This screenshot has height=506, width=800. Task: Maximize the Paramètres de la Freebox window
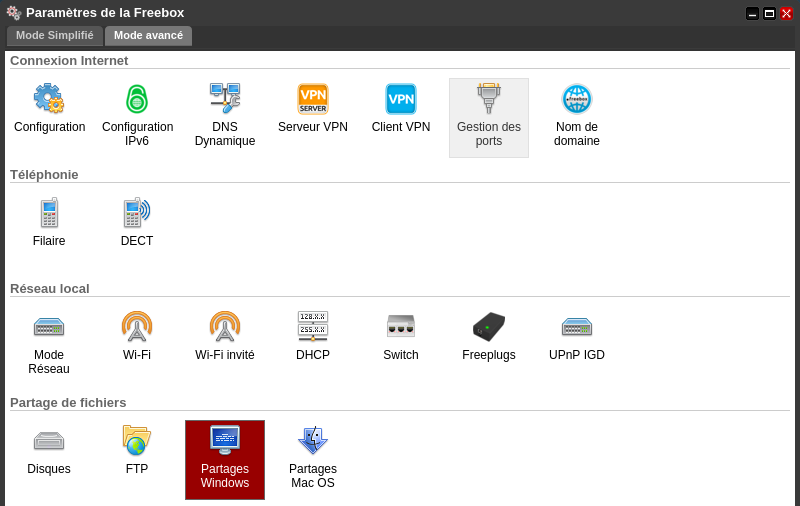click(769, 13)
